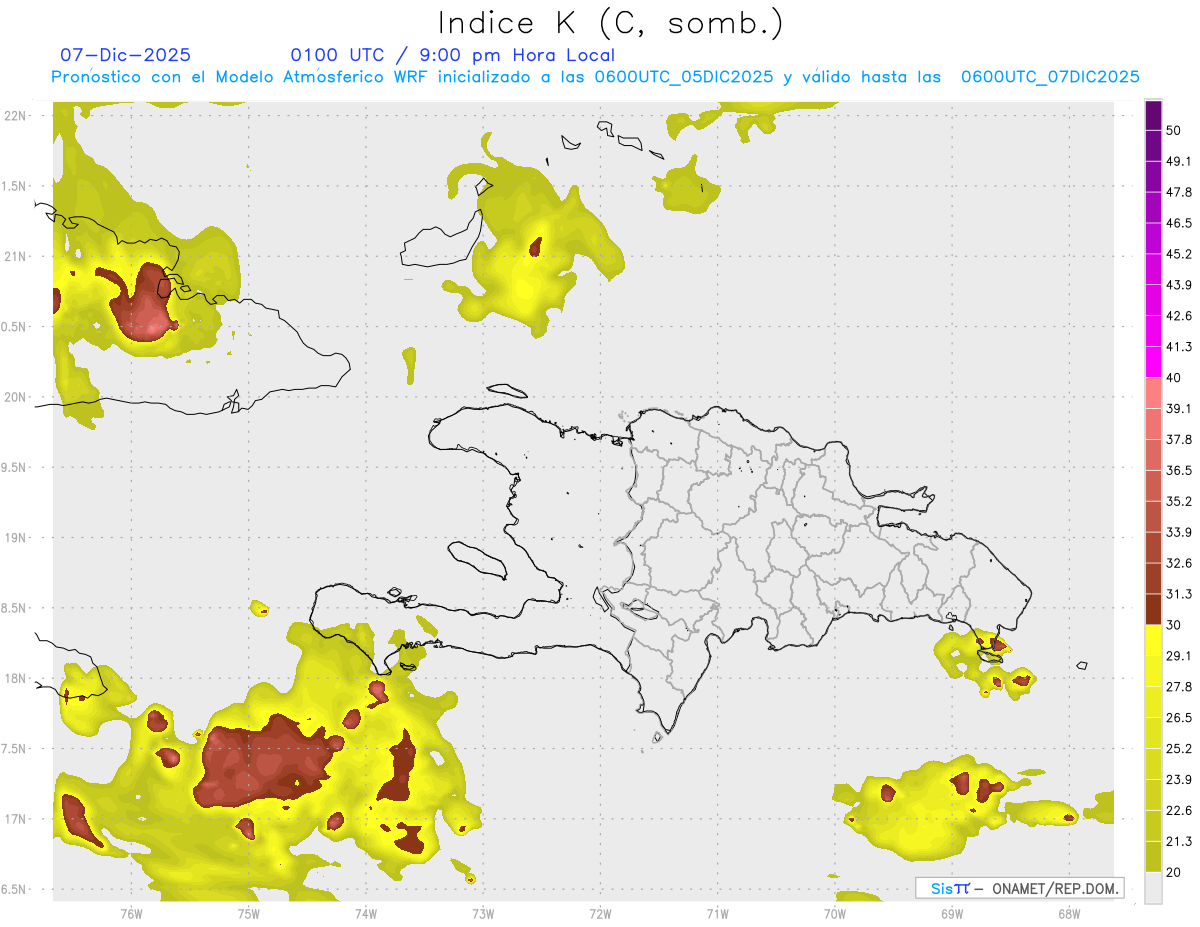Click the color scale value 31.3
Viewport: 1200px width, 927px height.
click(1179, 594)
